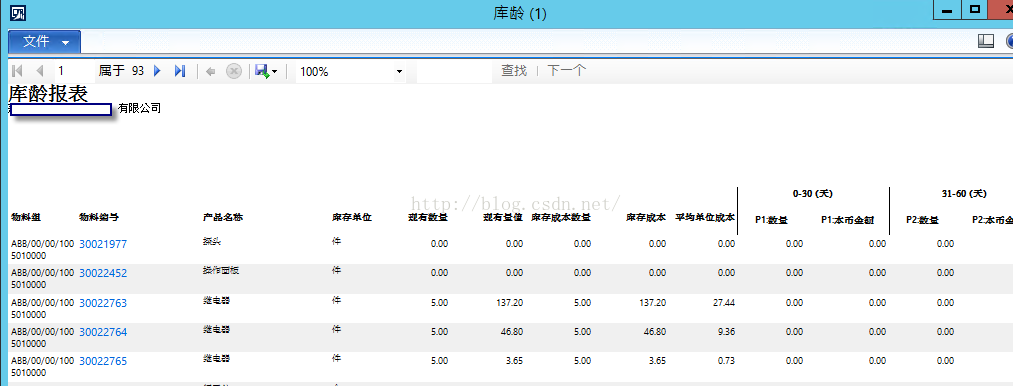Click the 31-60 (天) period header
The width and height of the screenshot is (1013, 386).
tap(965, 193)
